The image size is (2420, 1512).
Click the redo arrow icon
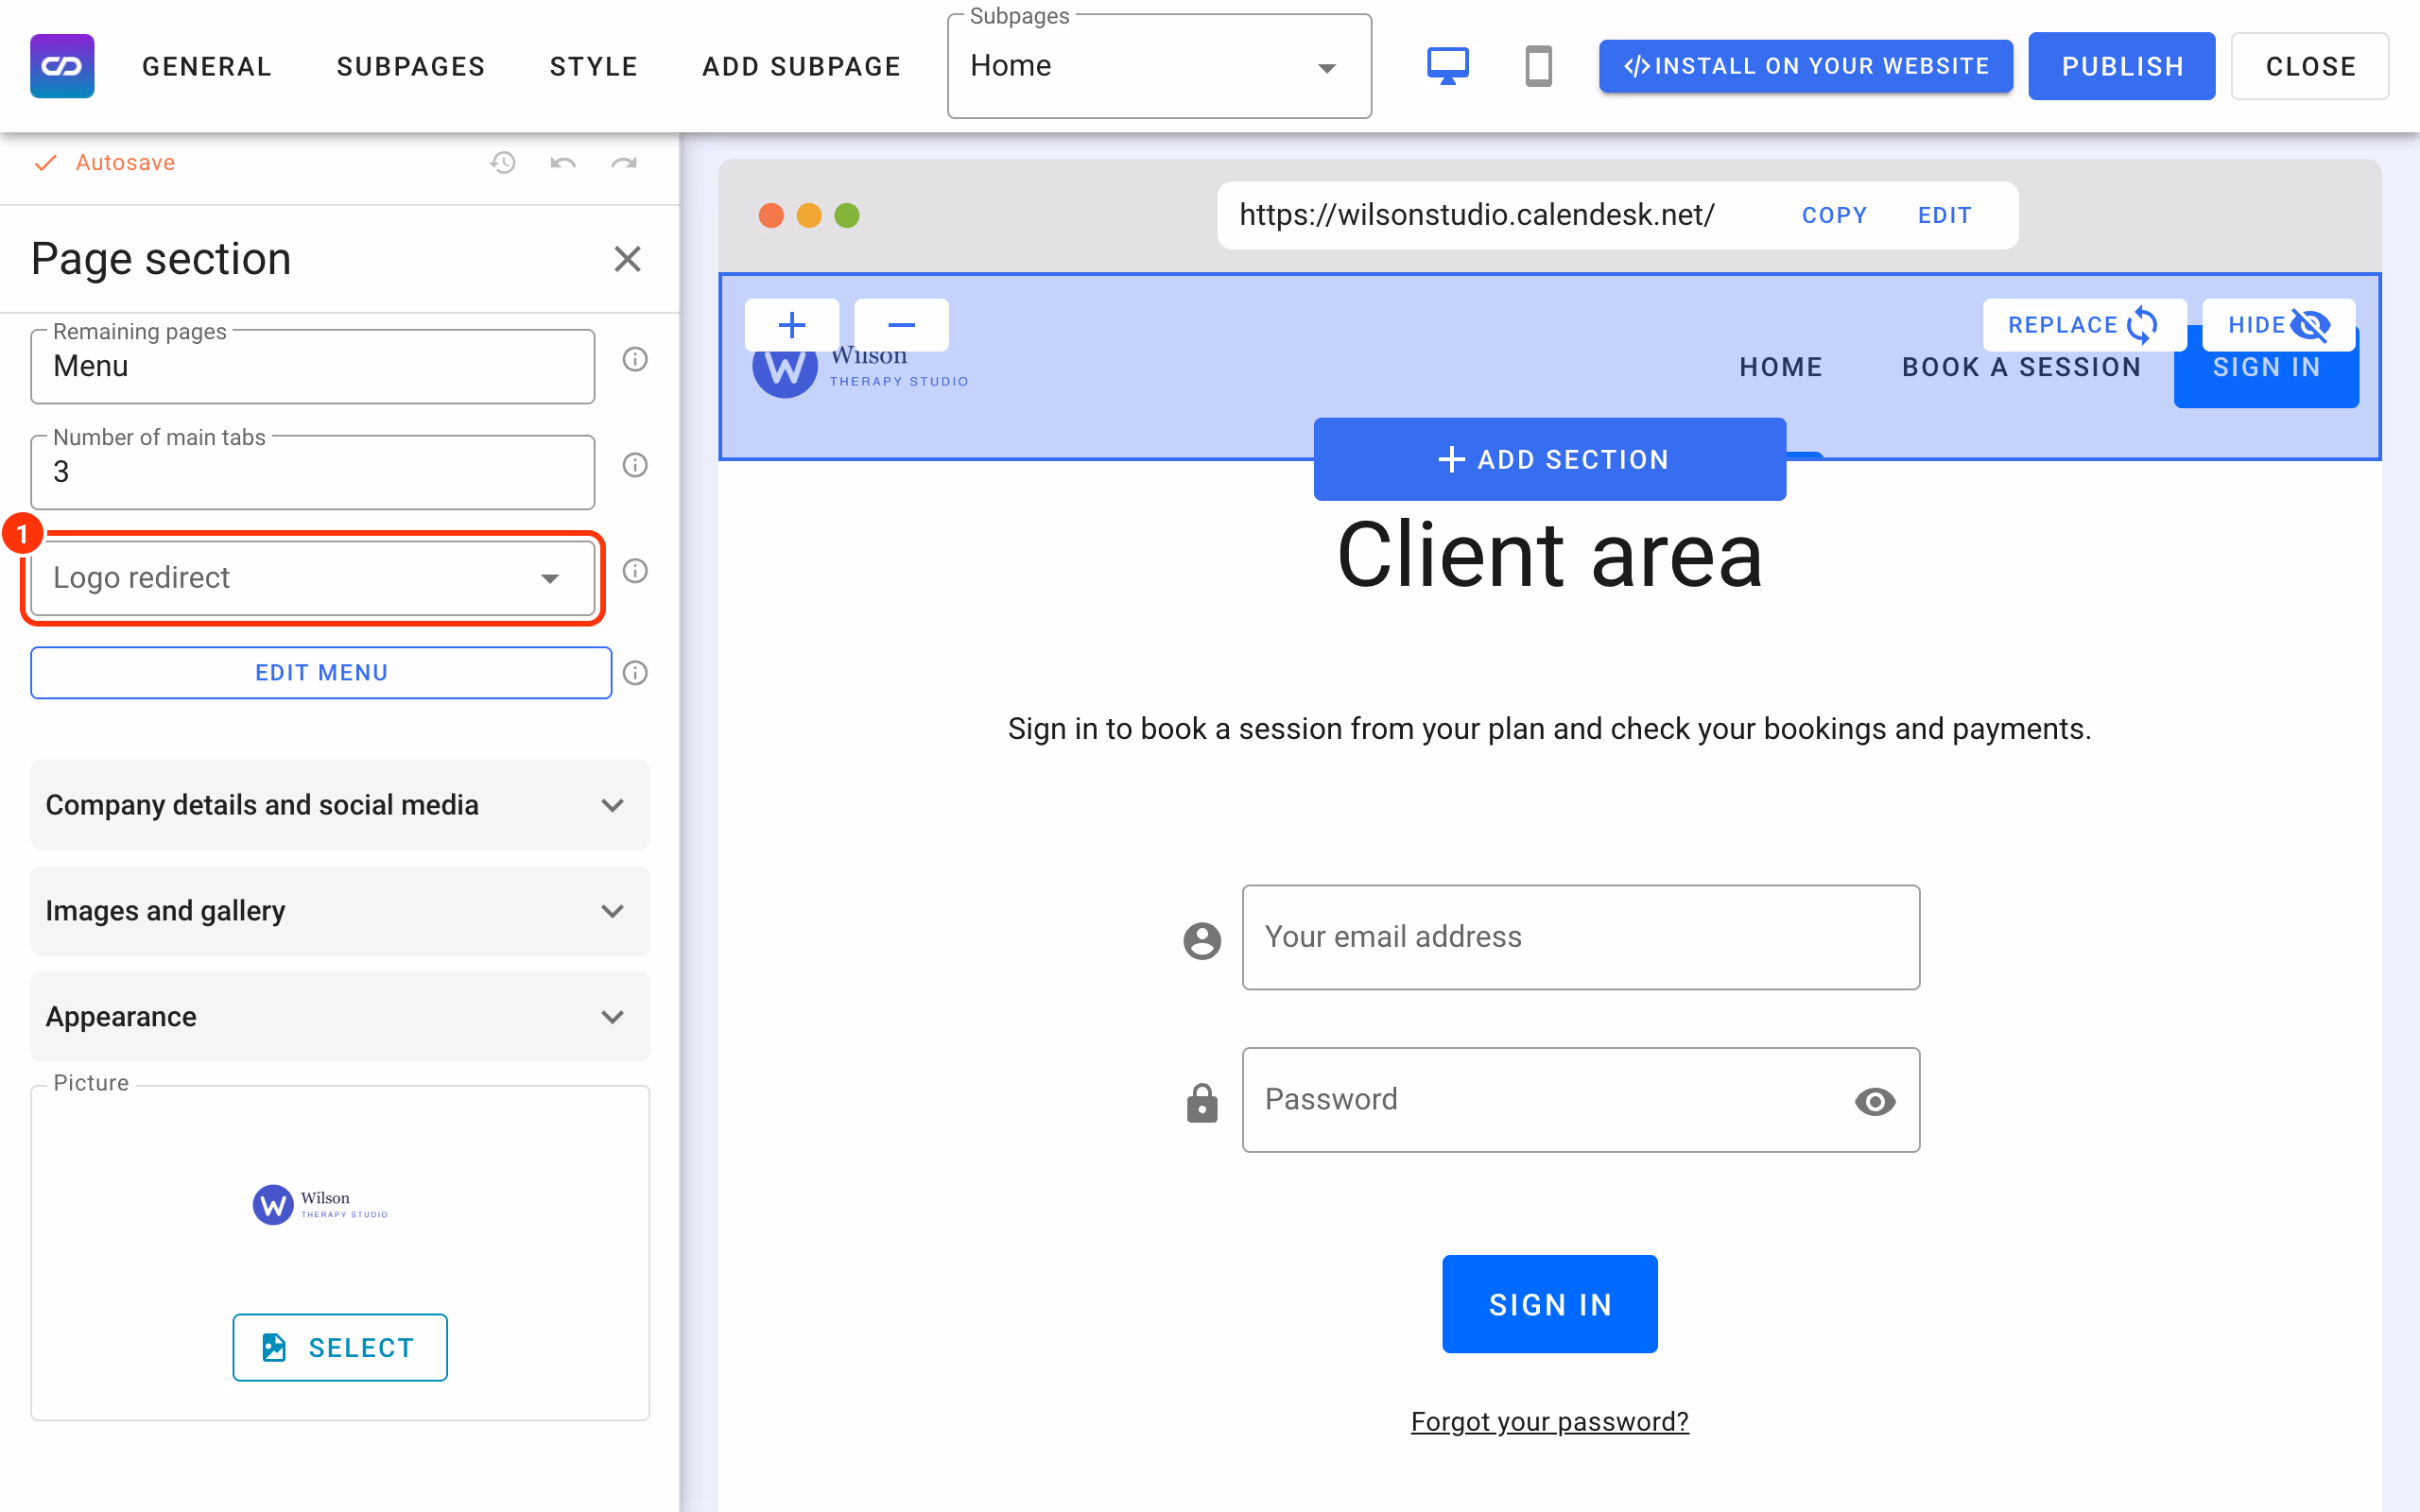click(624, 162)
